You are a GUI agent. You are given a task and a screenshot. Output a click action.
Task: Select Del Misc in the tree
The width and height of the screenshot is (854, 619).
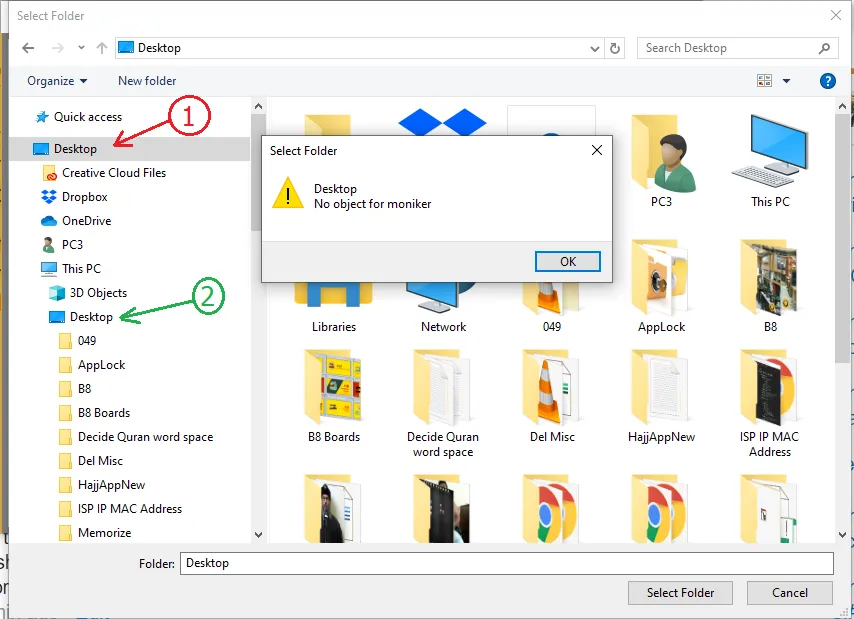point(91,461)
